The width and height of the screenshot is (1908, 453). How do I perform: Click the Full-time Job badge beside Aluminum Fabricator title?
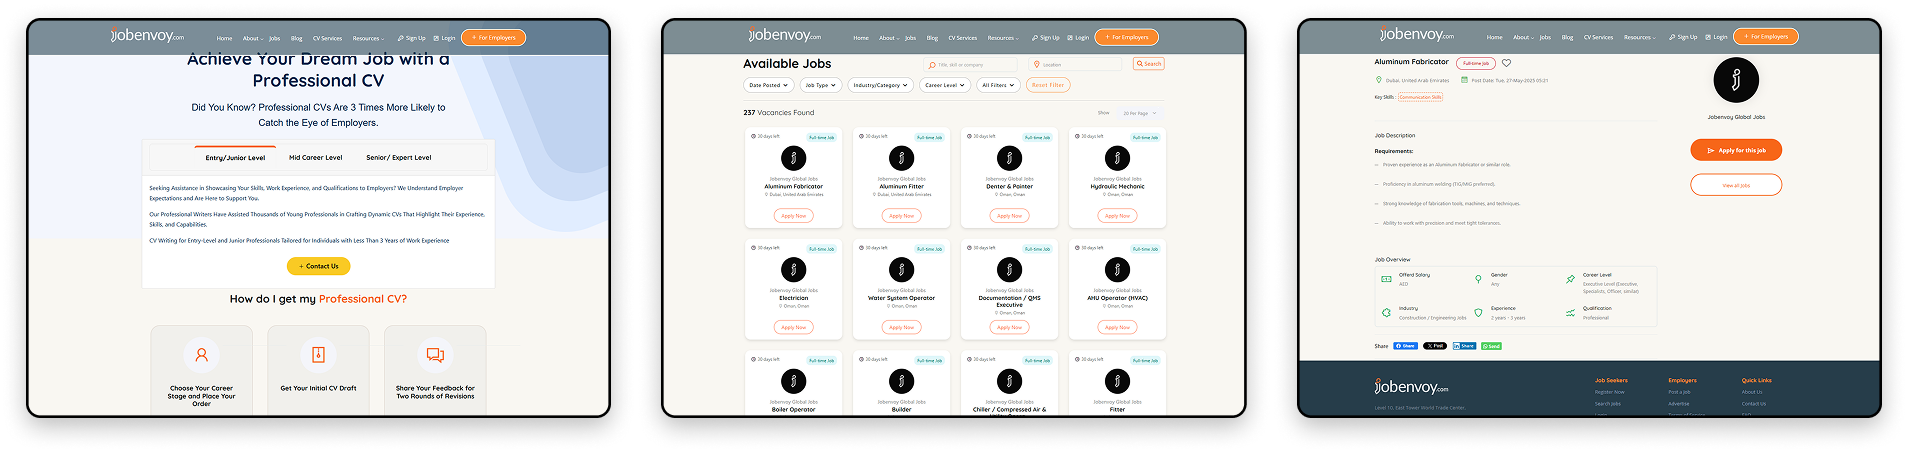pyautogui.click(x=1475, y=63)
